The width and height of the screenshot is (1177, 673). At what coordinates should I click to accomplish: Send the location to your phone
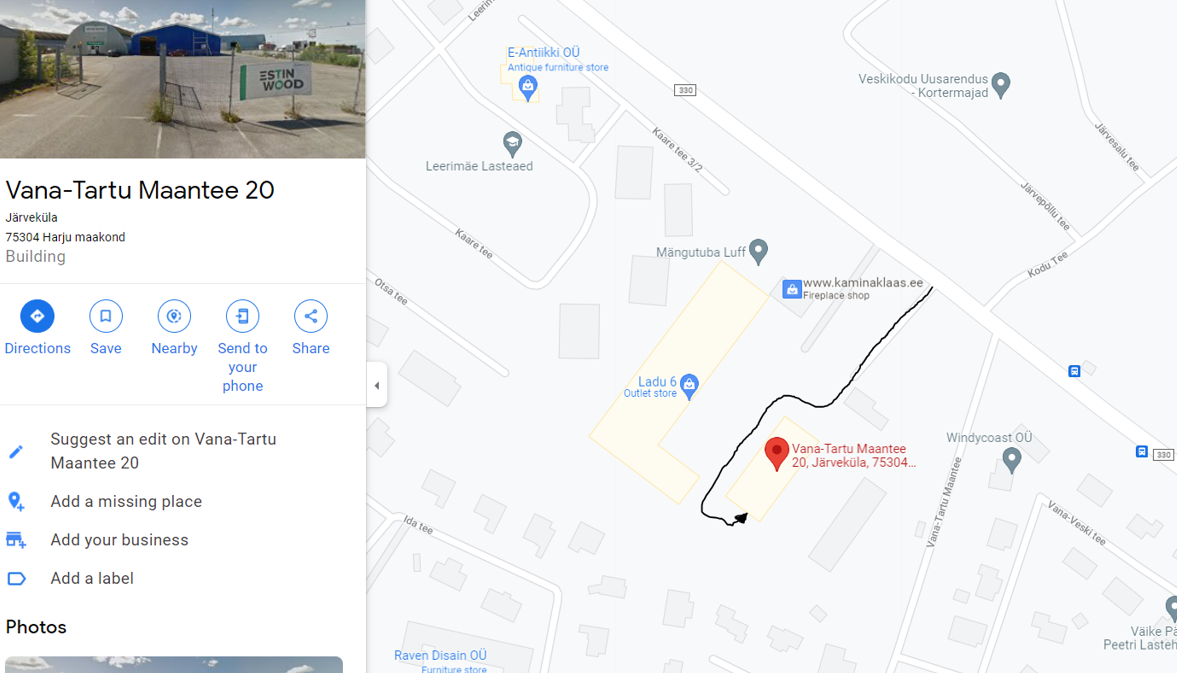tap(242, 316)
